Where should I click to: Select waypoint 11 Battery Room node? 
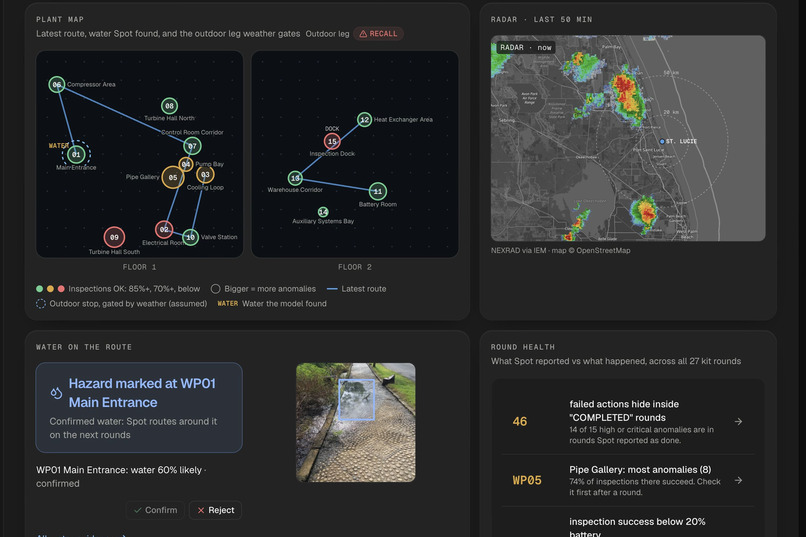coord(378,191)
